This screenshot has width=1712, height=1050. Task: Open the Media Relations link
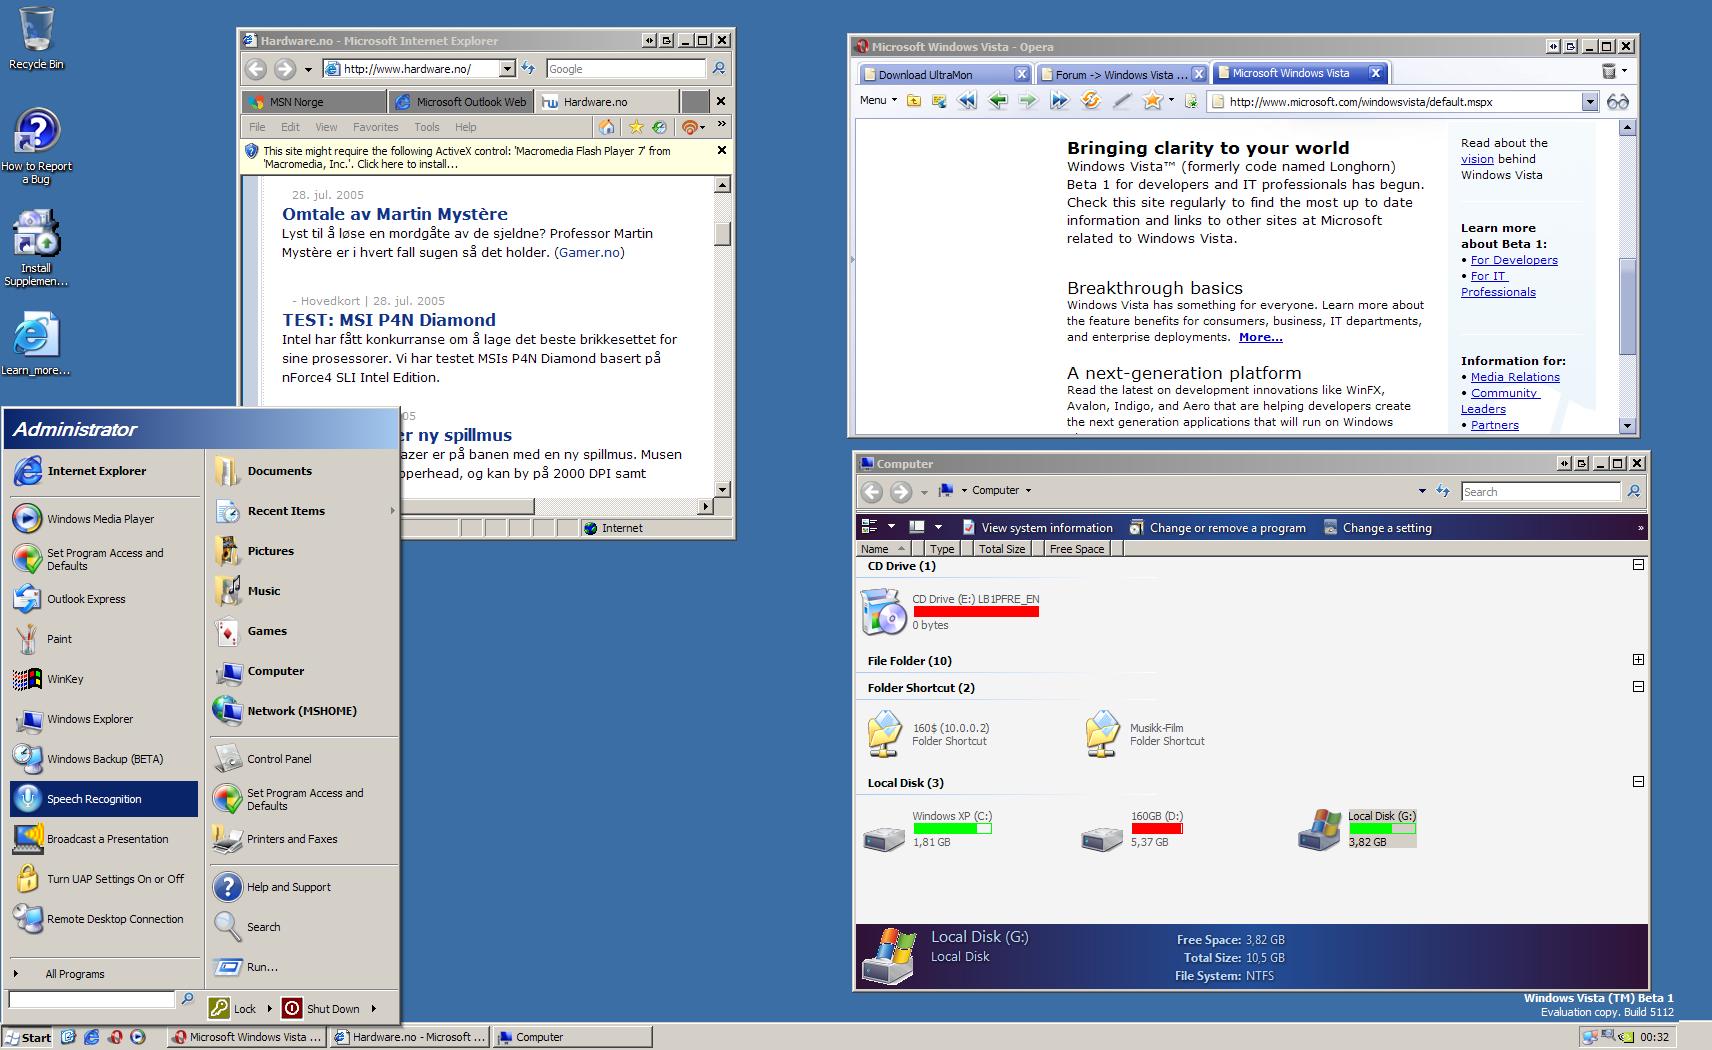coord(1515,377)
